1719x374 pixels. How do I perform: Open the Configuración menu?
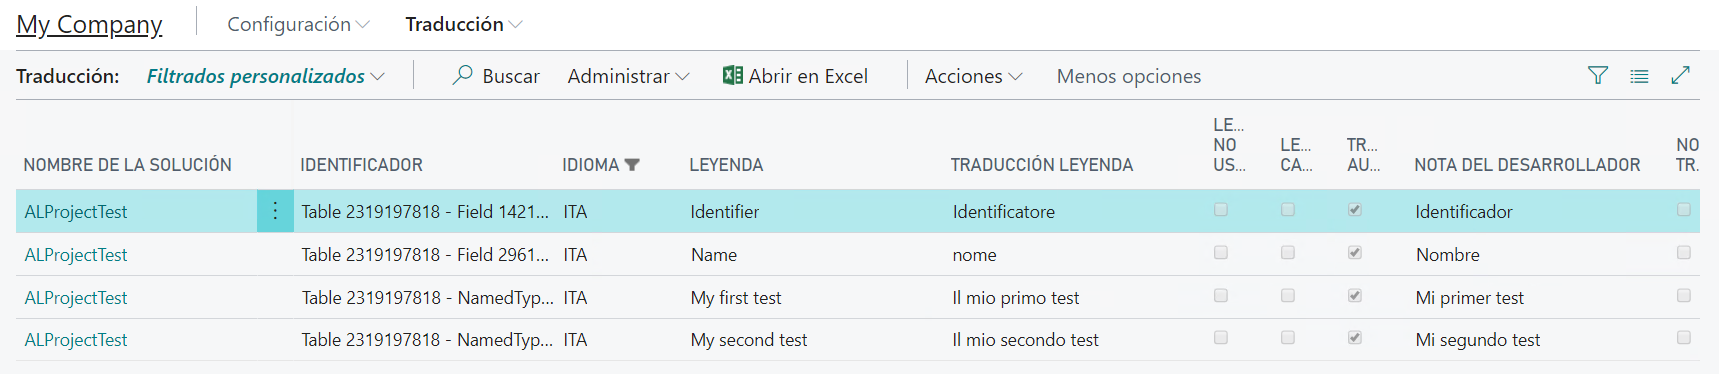tap(298, 24)
